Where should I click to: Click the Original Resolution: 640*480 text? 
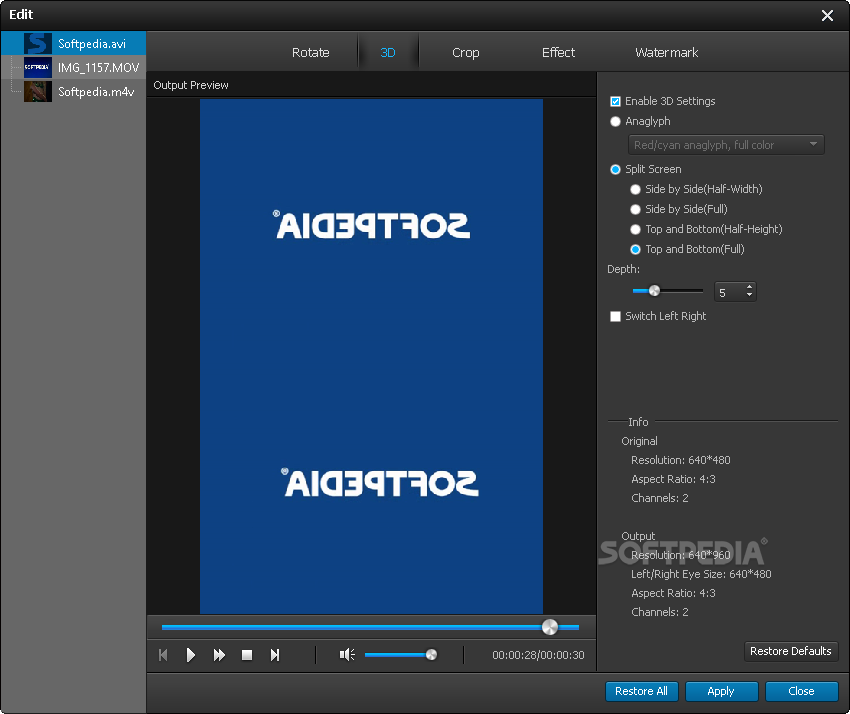pyautogui.click(x=680, y=460)
